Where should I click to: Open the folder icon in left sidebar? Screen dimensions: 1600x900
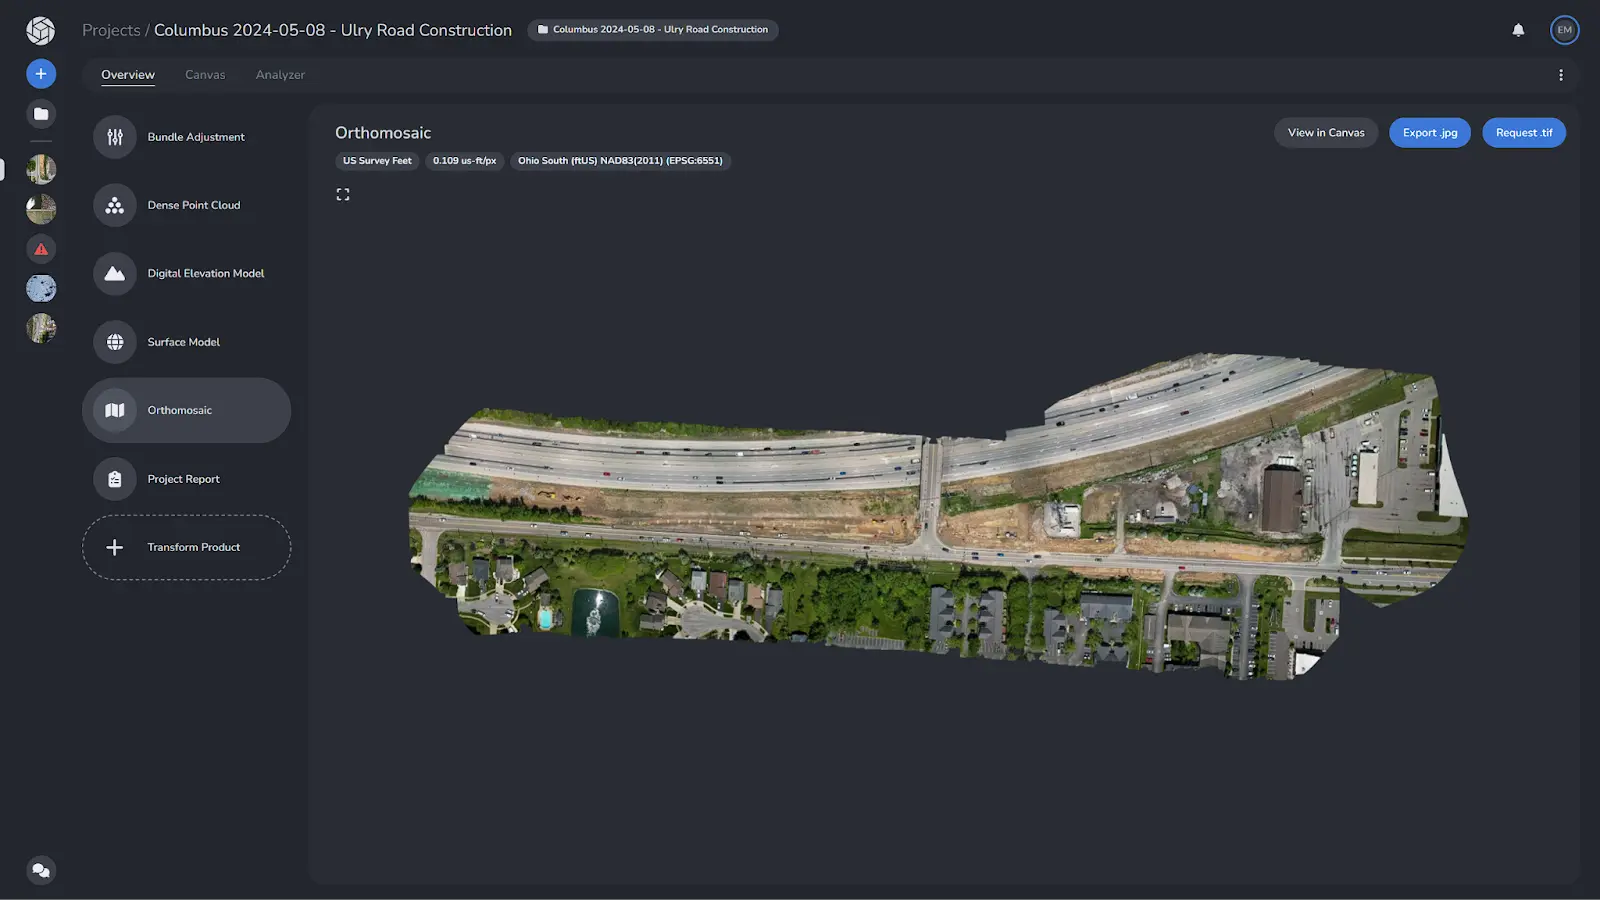tap(41, 114)
